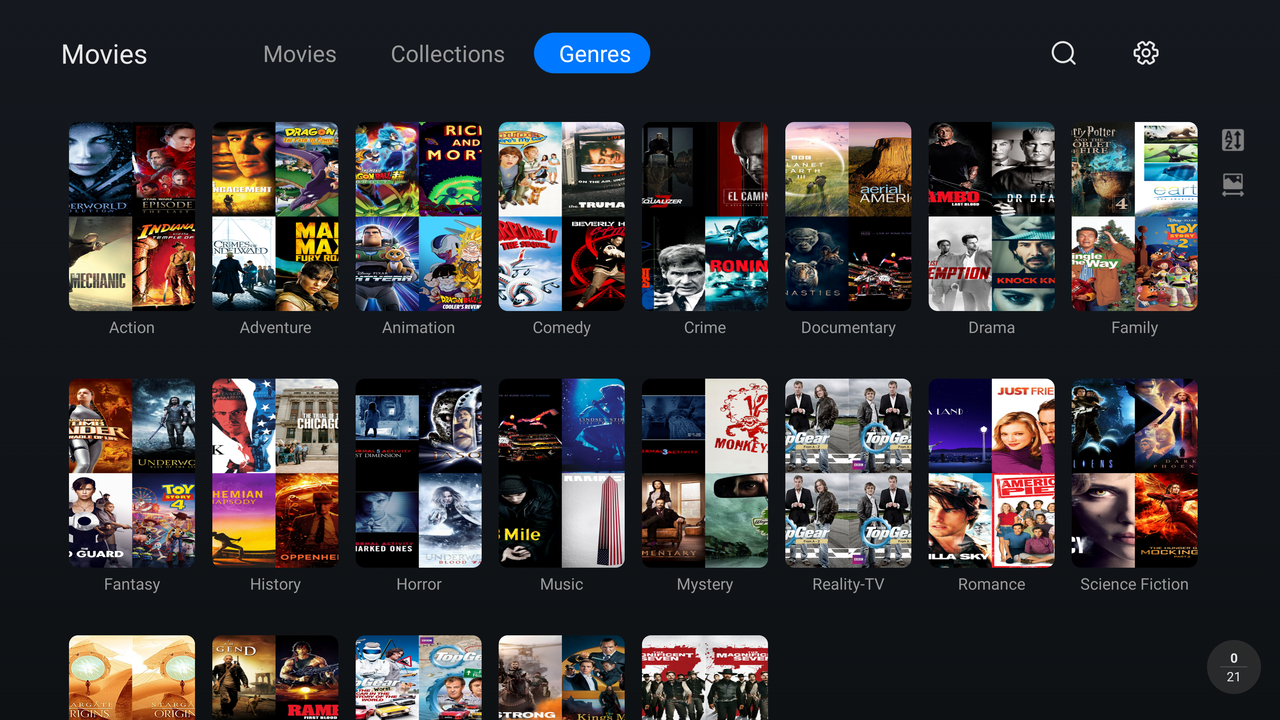
Task: Open the History genre thumbnail
Action: pos(275,473)
